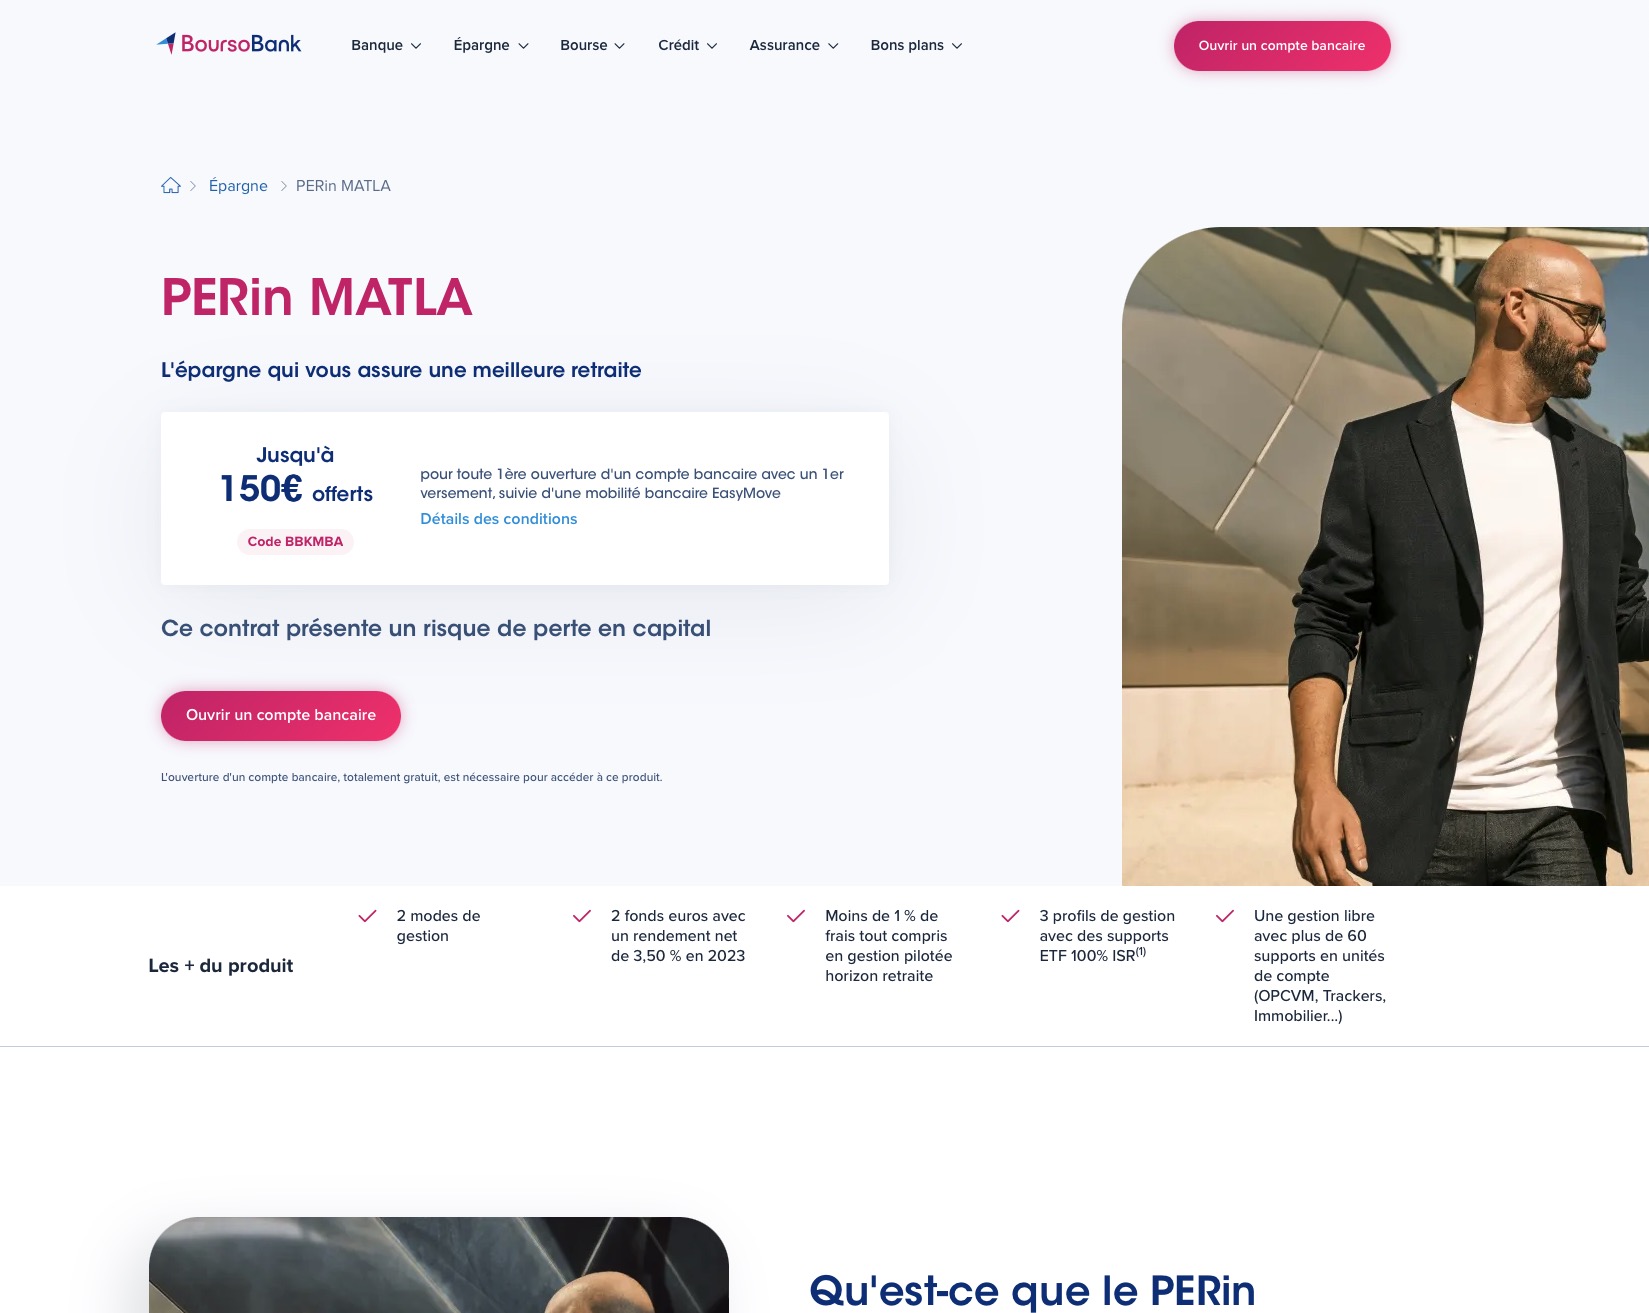Open "Détails des conditions" link
The image size is (1649, 1313).
pyautogui.click(x=498, y=519)
